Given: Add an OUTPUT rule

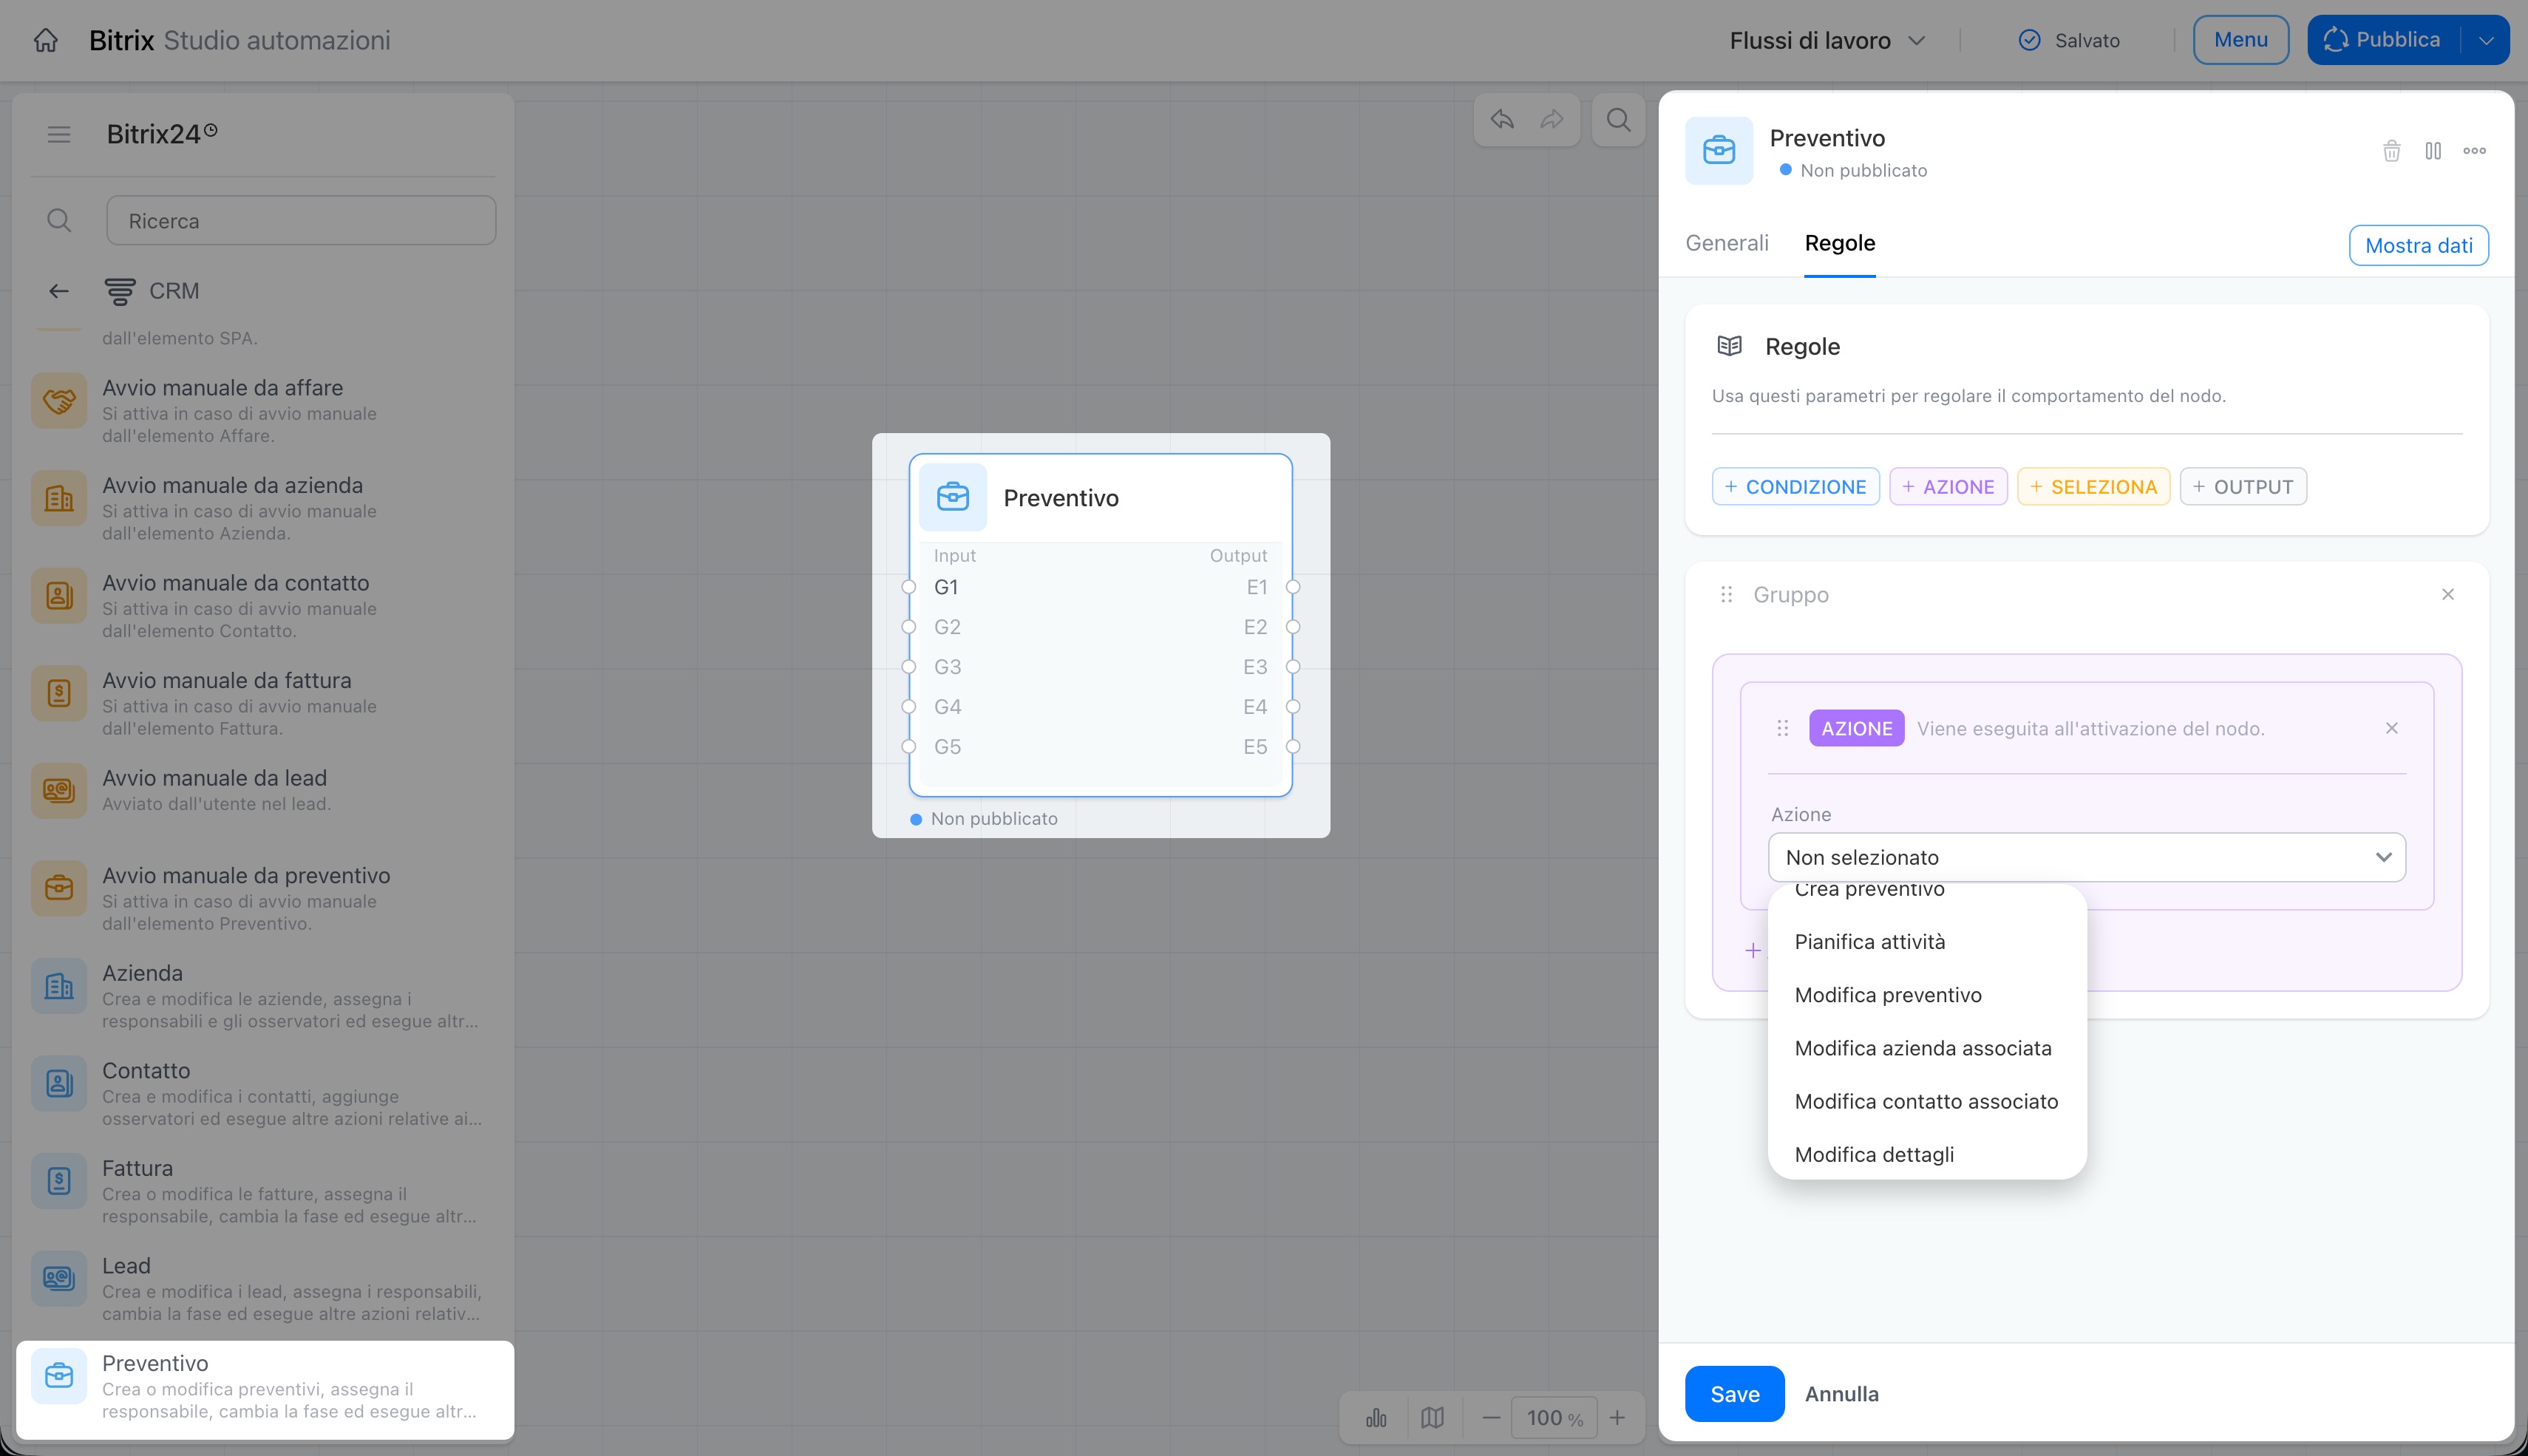Looking at the screenshot, I should 2243,487.
